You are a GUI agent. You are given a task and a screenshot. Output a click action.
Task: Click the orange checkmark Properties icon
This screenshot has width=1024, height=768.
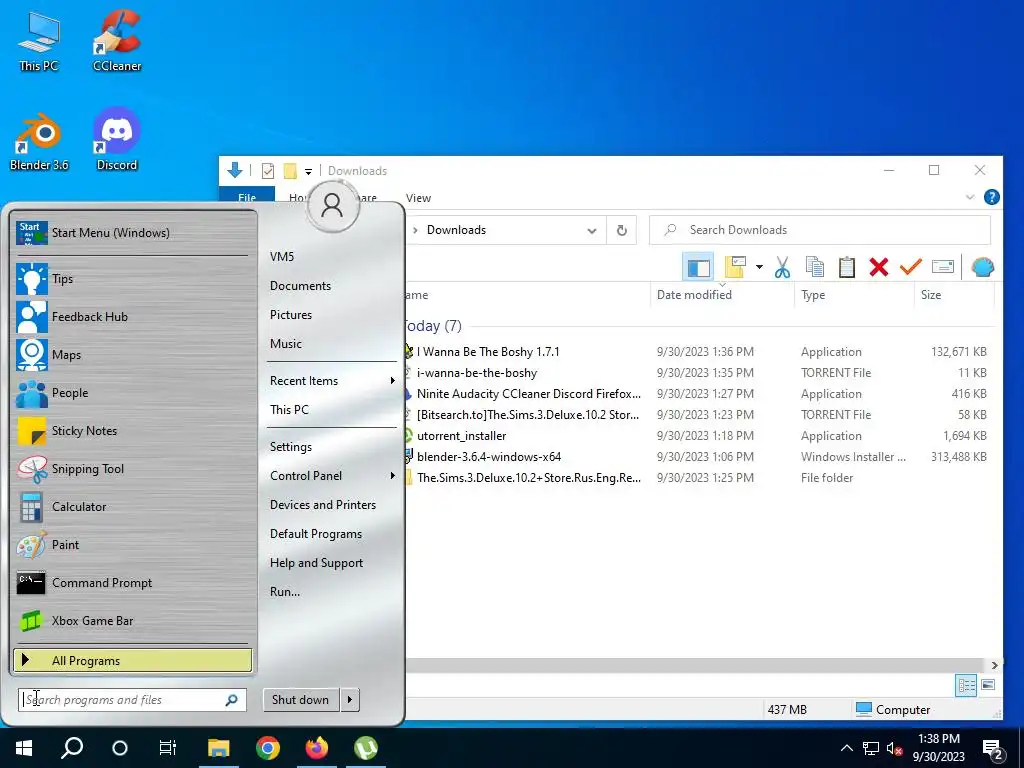910,266
